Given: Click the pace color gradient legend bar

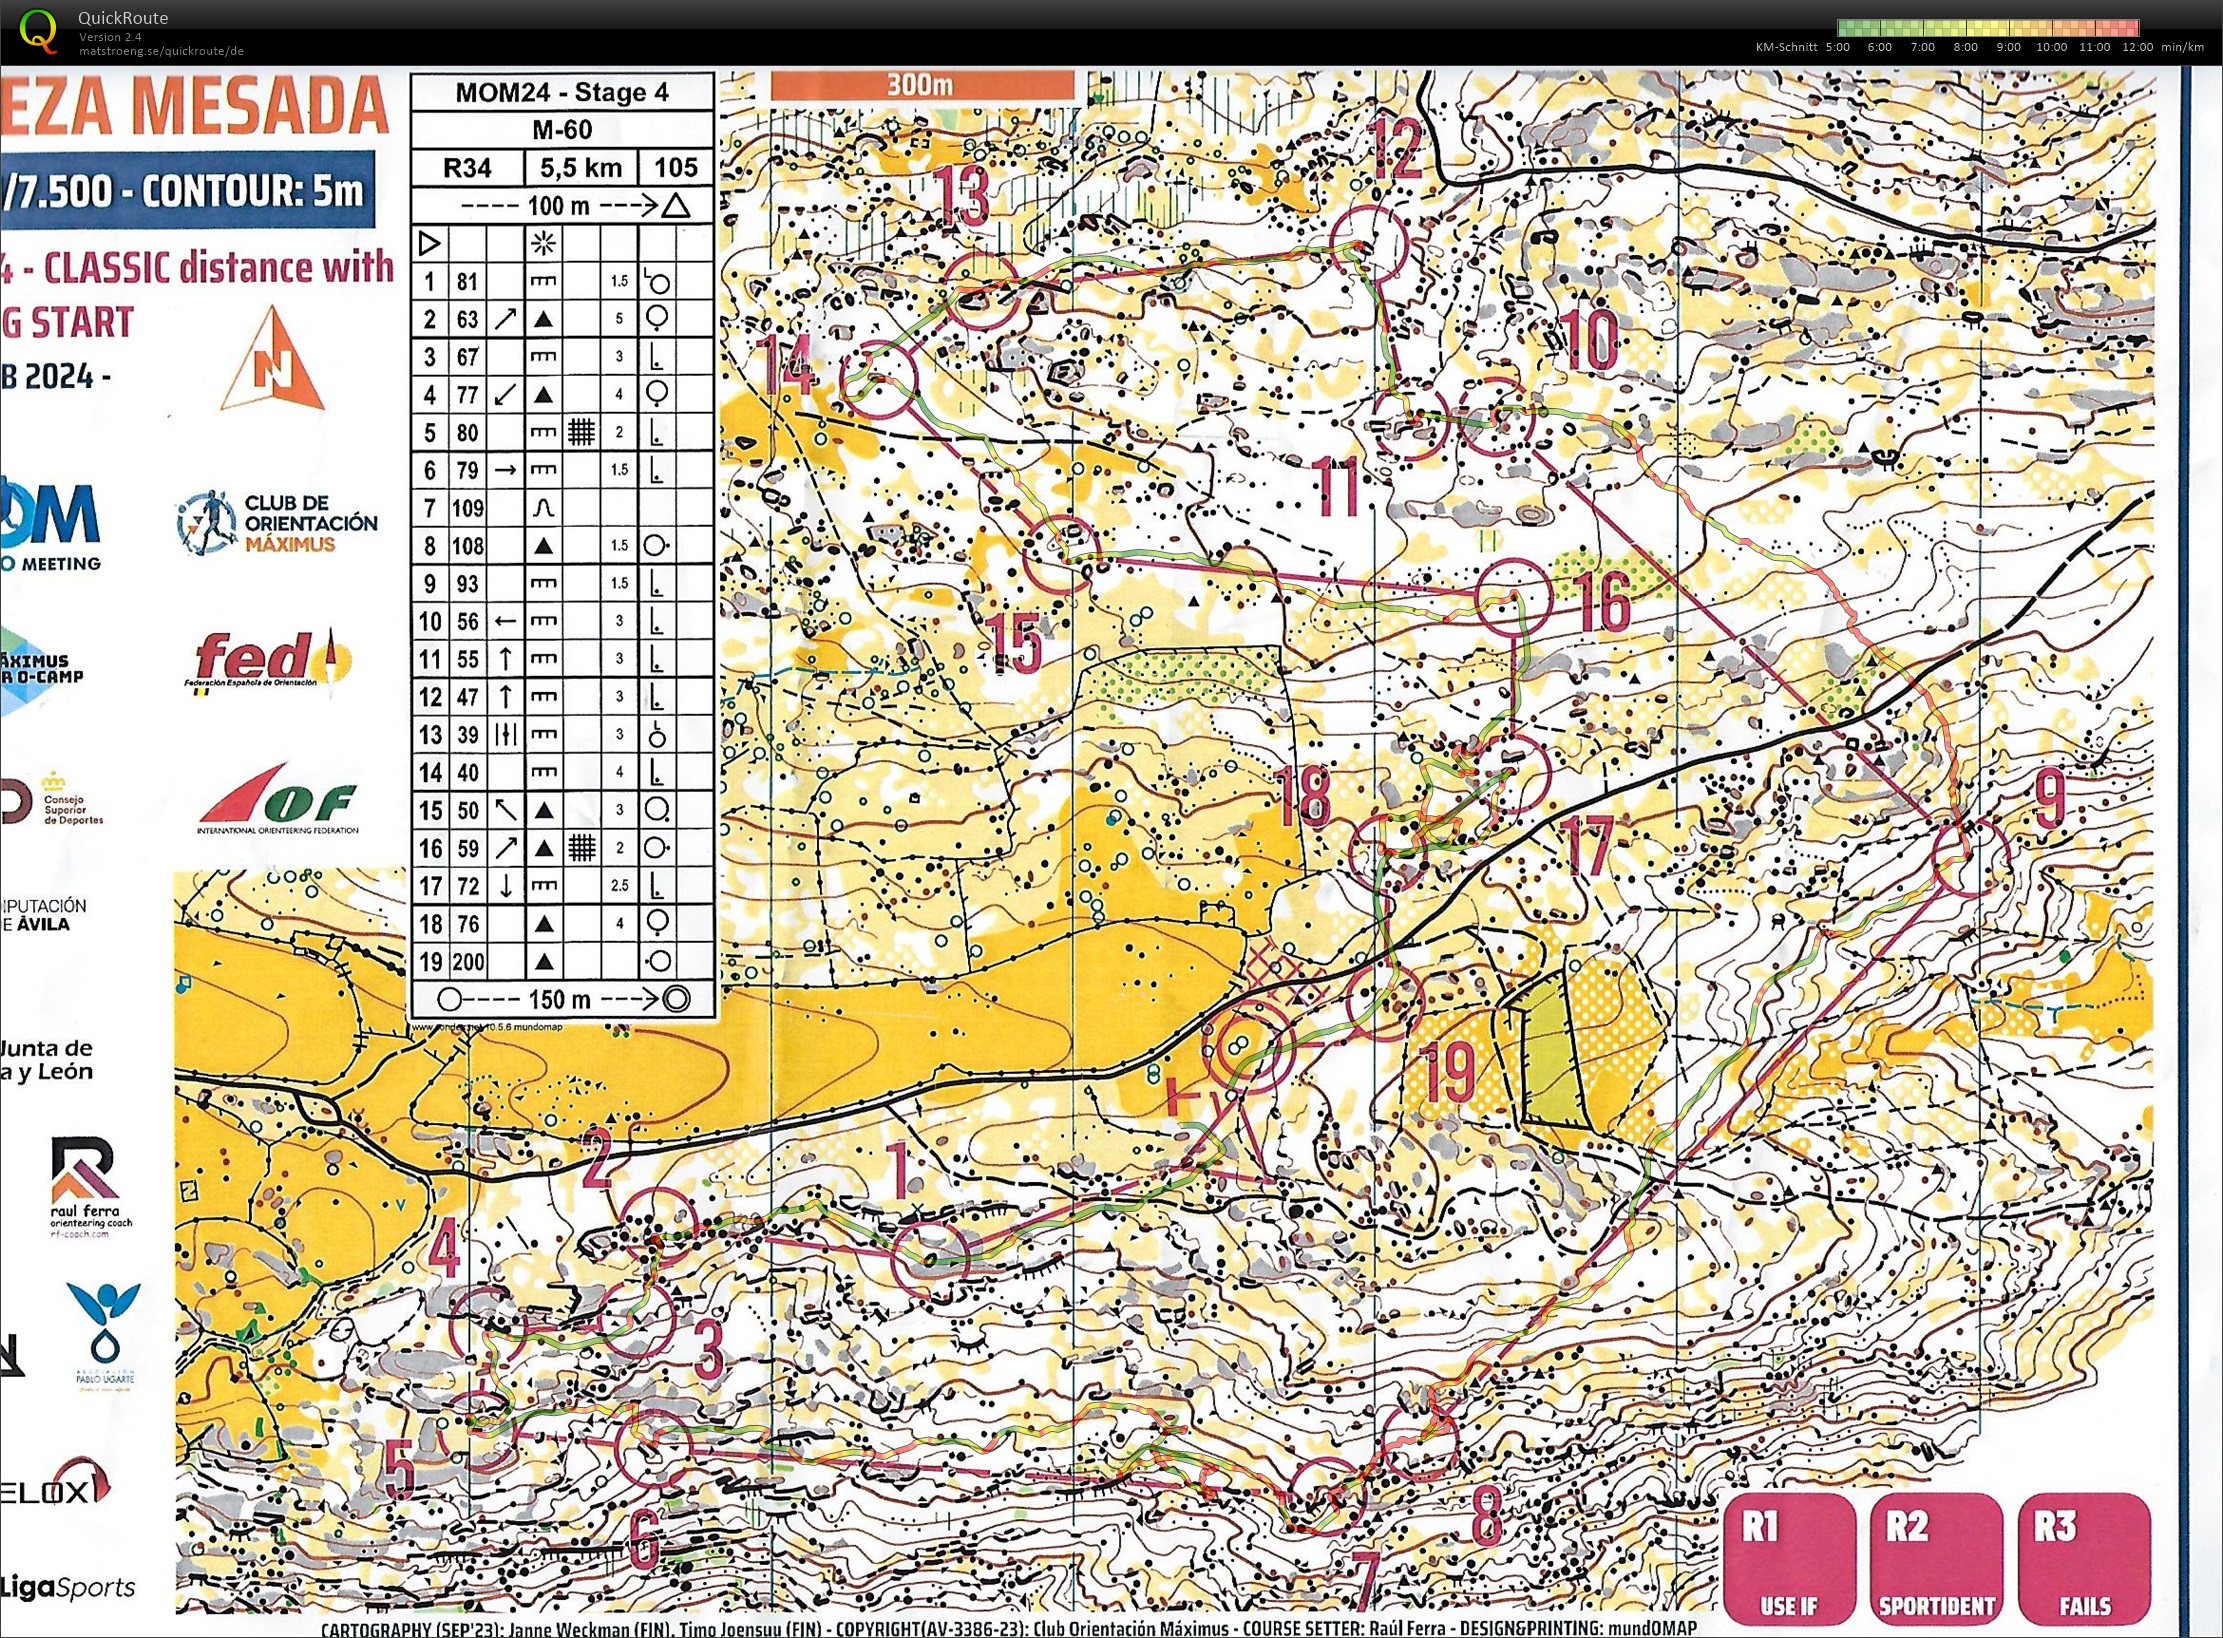Looking at the screenshot, I should (x=1987, y=28).
